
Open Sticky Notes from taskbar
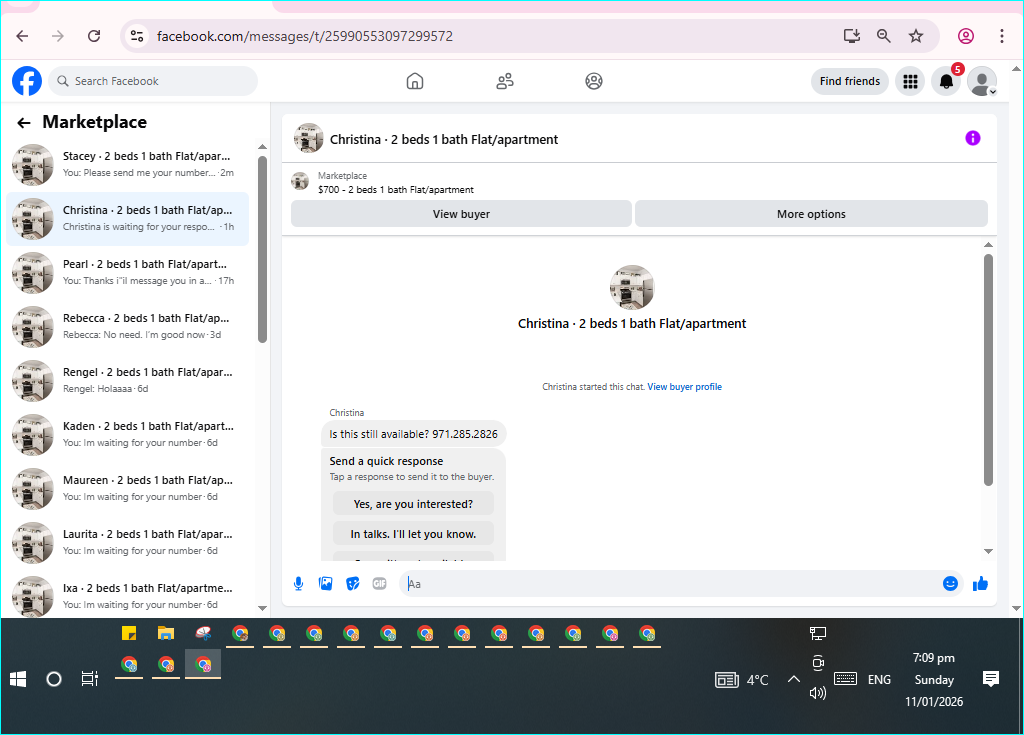pos(129,633)
